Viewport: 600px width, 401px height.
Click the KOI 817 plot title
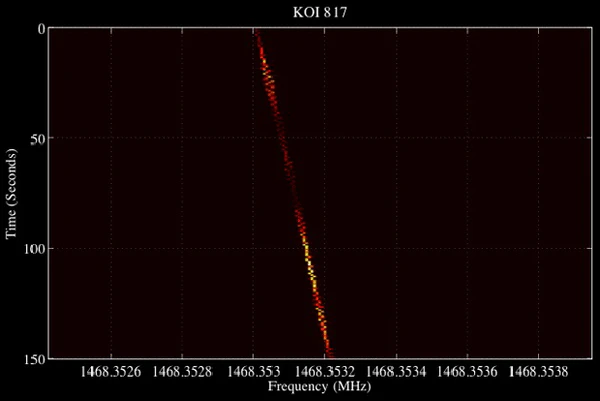(x=299, y=12)
